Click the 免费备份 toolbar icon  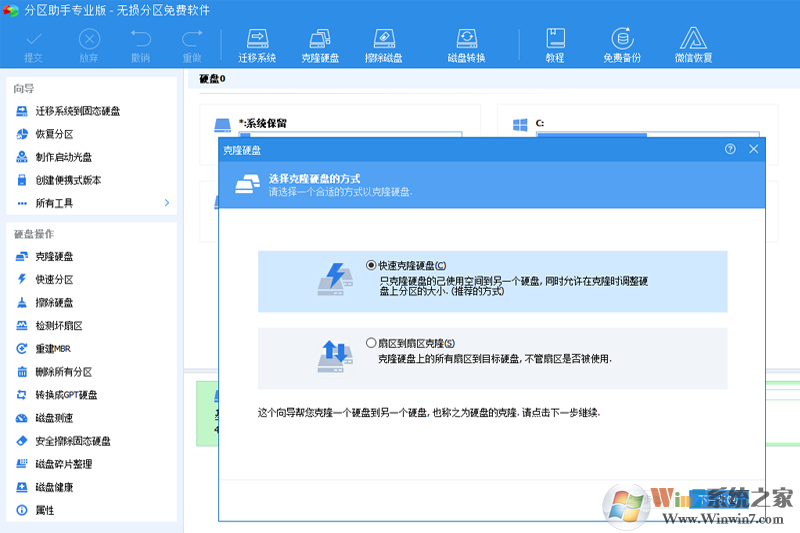point(622,46)
